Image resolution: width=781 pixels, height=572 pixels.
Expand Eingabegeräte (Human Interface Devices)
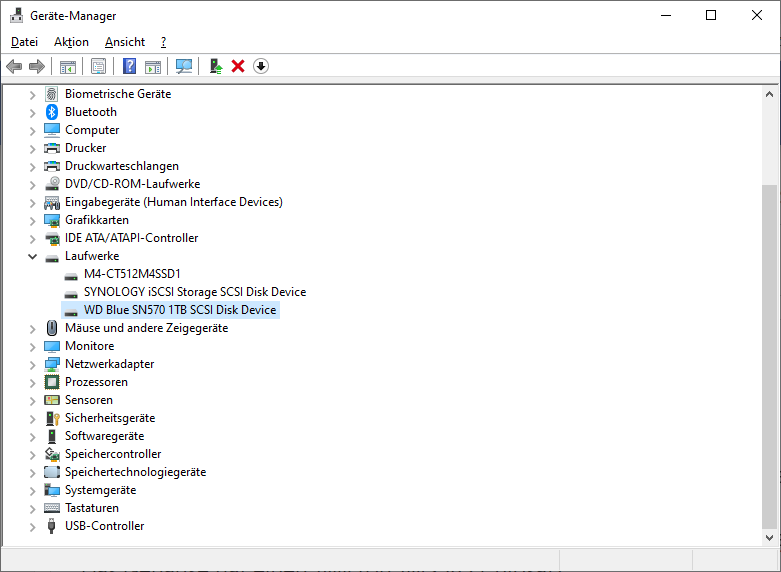click(x=32, y=202)
